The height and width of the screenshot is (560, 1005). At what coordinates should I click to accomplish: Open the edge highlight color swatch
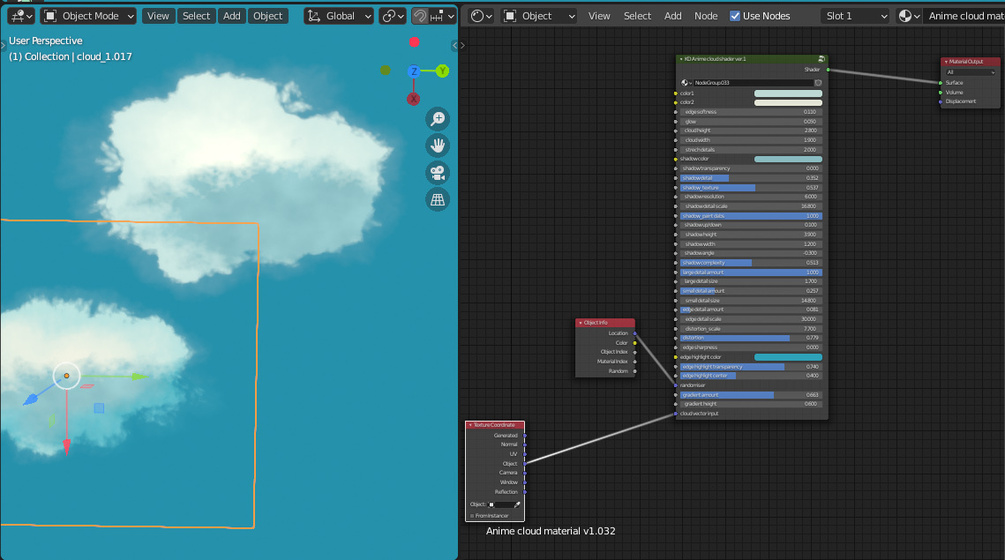point(788,357)
